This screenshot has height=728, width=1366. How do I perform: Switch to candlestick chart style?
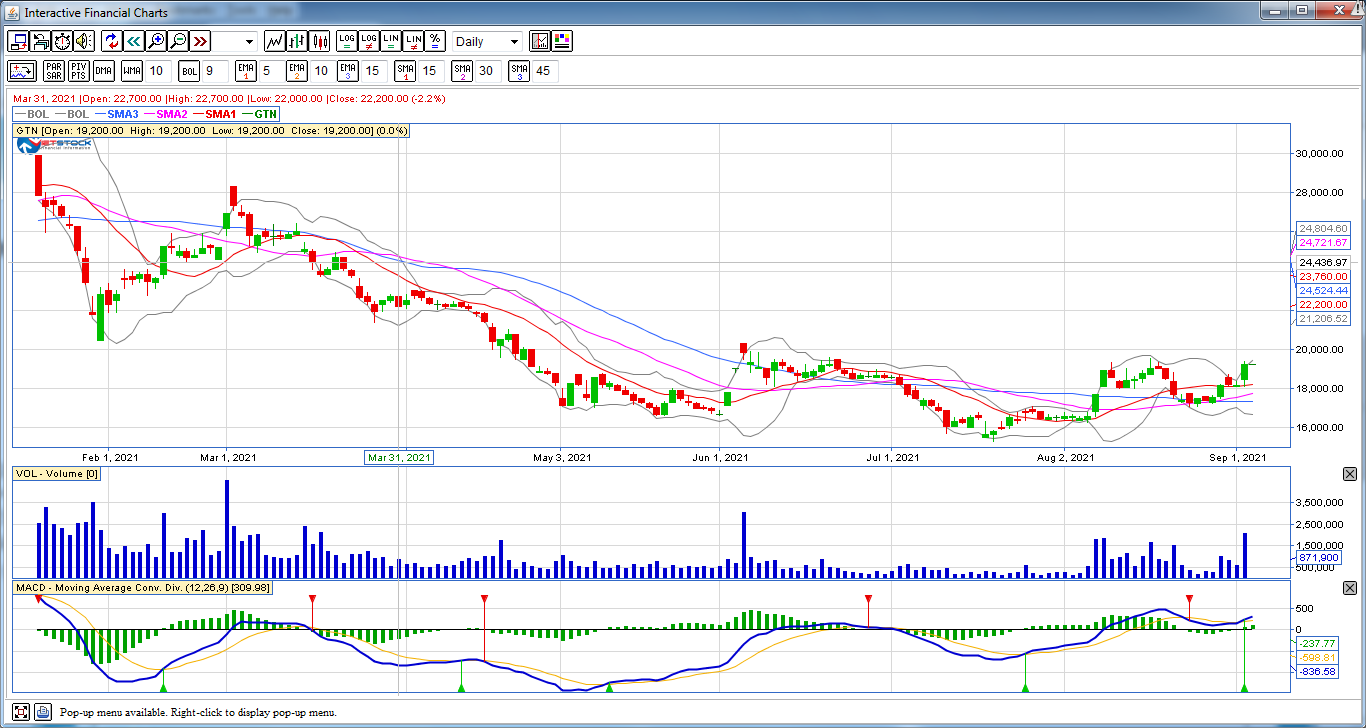click(320, 41)
